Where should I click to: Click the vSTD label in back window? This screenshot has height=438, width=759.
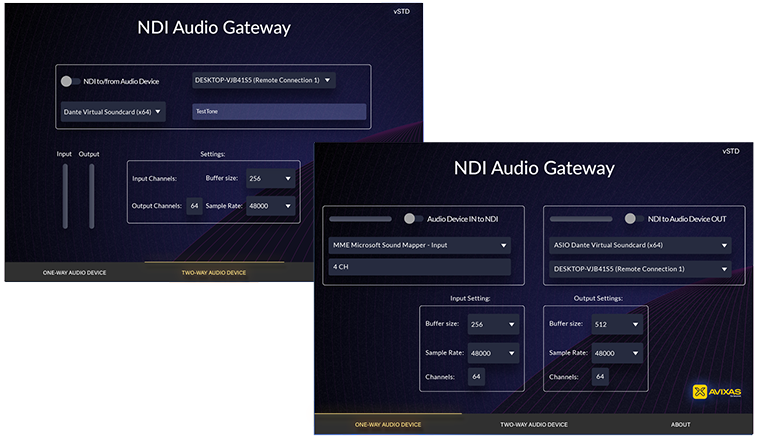pos(401,11)
